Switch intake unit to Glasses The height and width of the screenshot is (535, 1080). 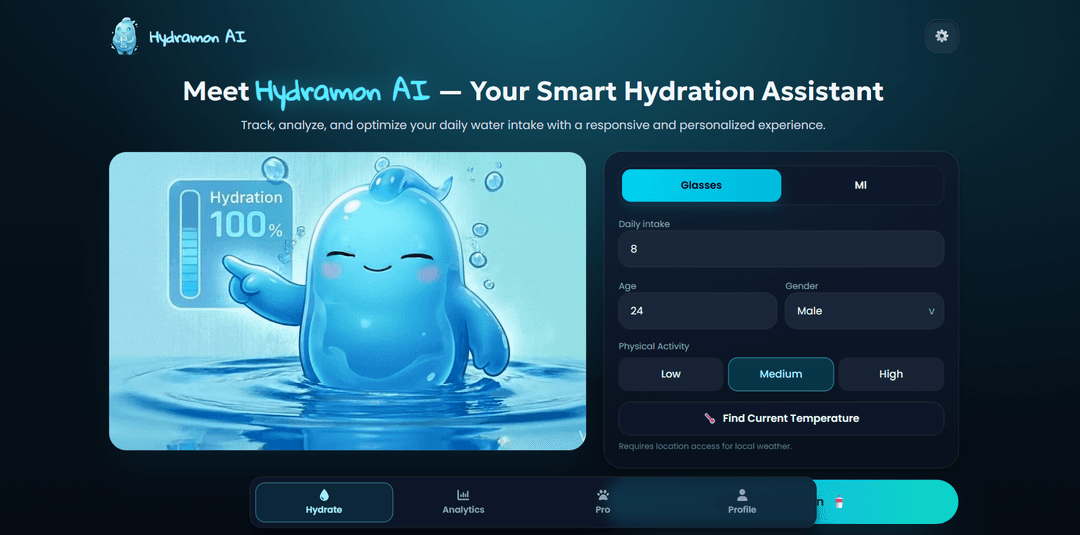tap(701, 185)
